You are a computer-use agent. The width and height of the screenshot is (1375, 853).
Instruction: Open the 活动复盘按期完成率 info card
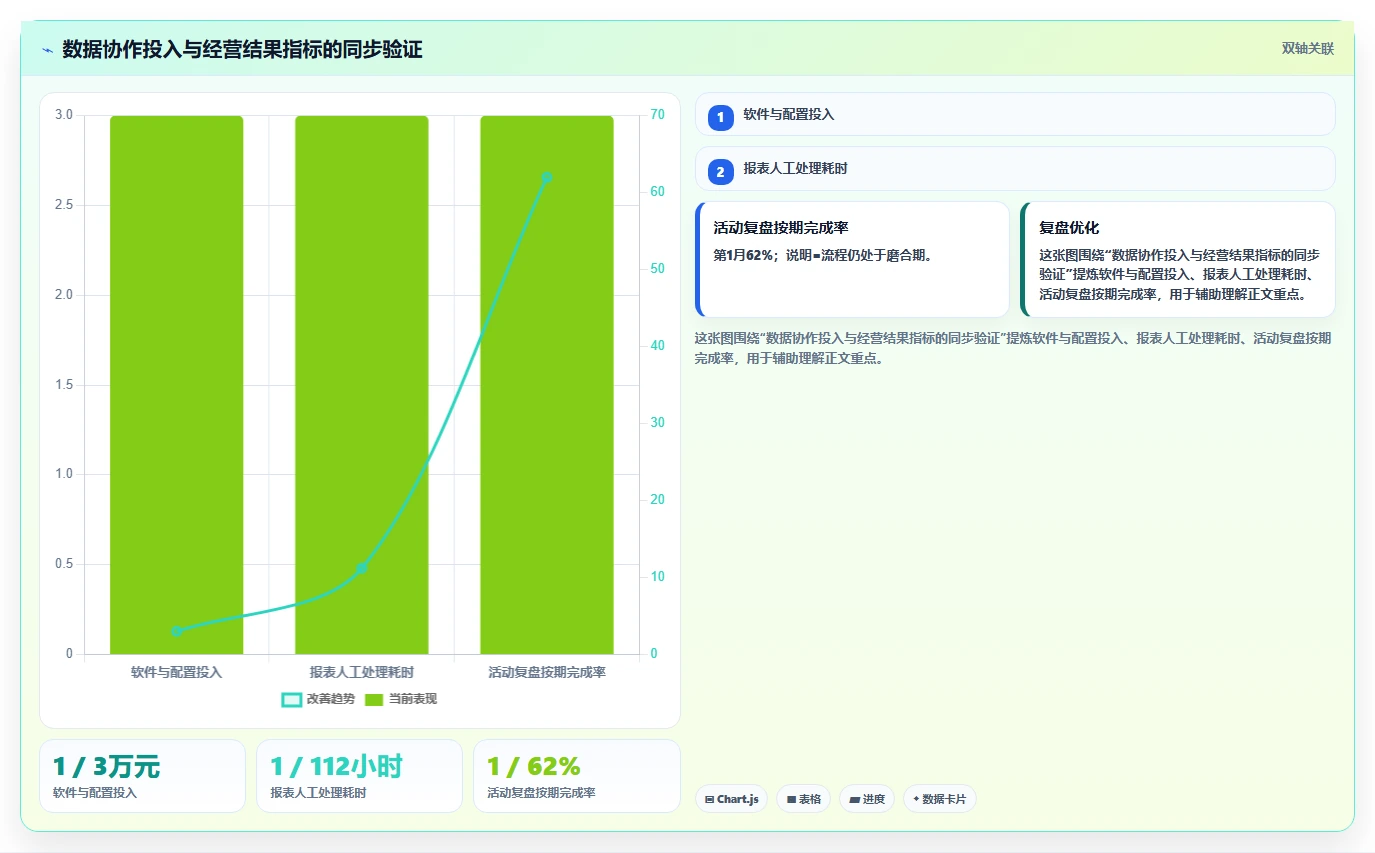point(852,259)
